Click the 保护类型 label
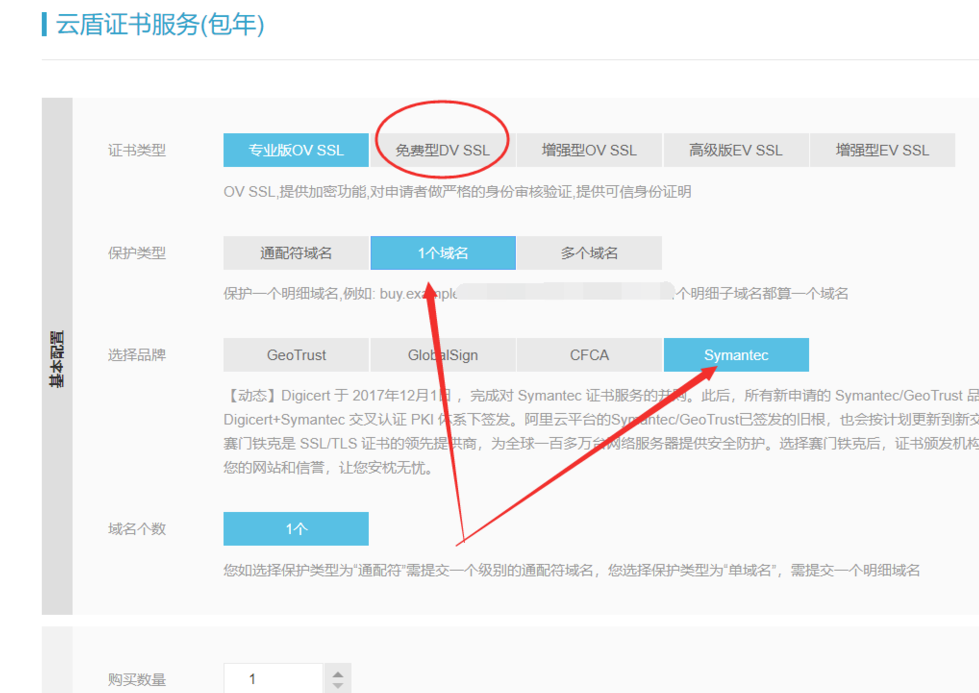The image size is (979, 693). [x=137, y=253]
